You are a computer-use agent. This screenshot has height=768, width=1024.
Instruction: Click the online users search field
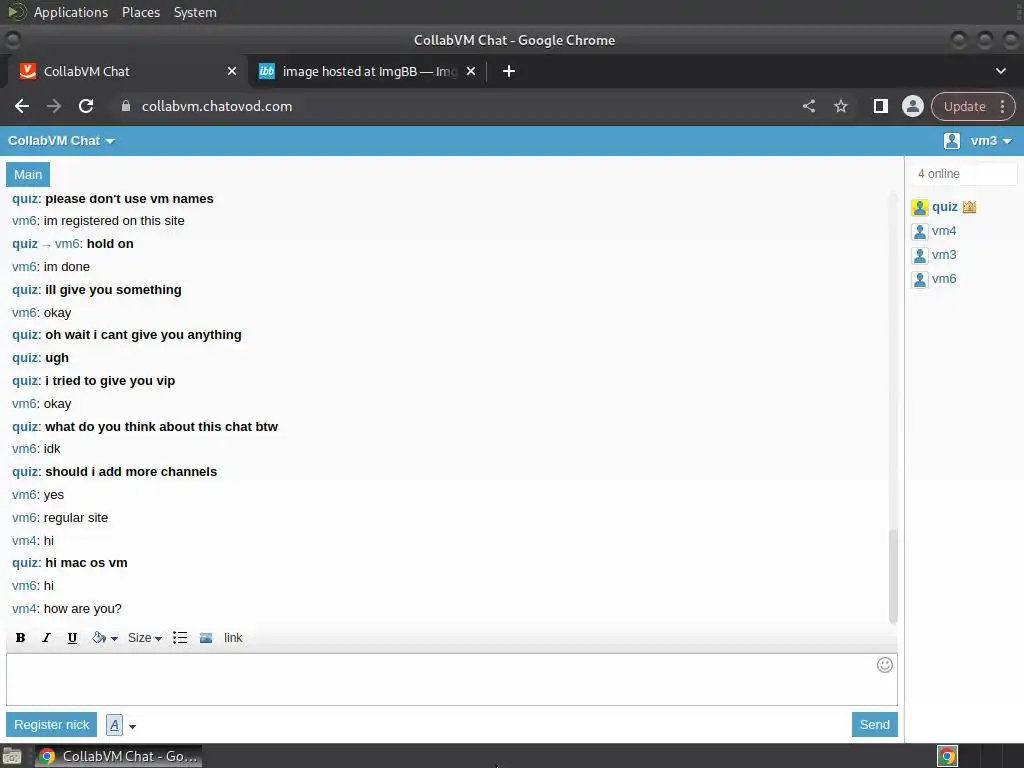[964, 174]
